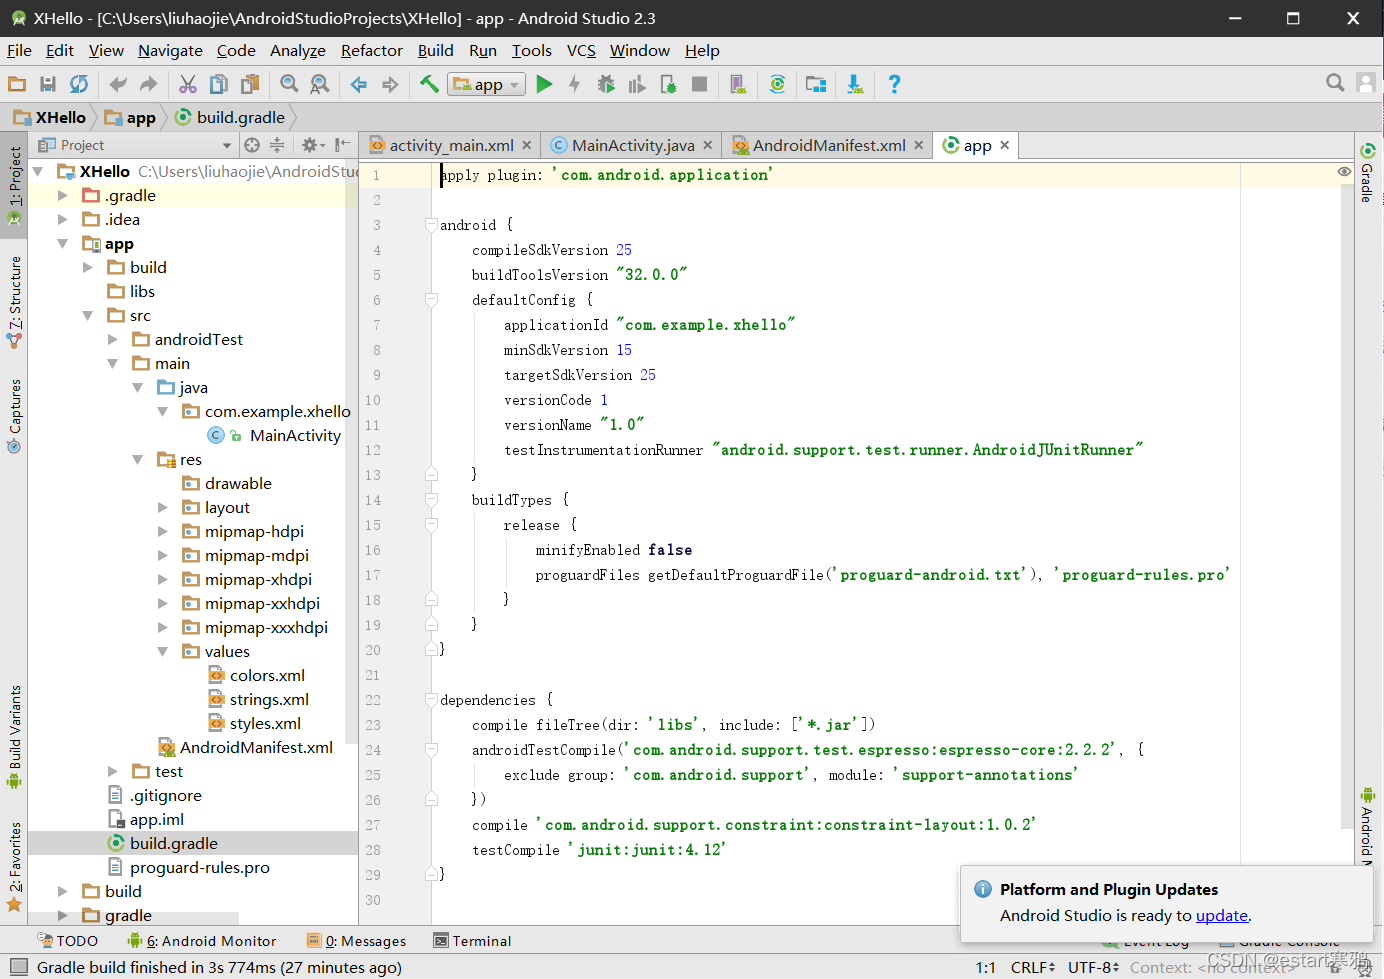Toggle the Build Variants side panel
This screenshot has height=979, width=1384.
[15, 735]
